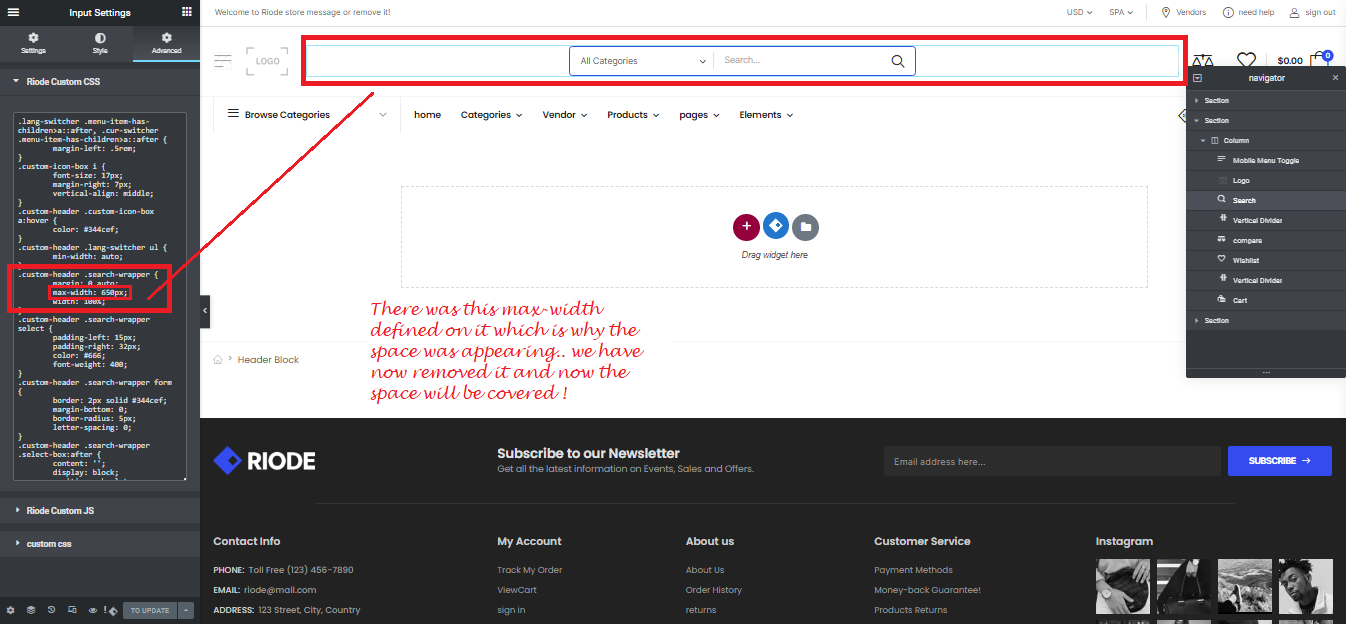Select Logo row in navigator

(x=1266, y=180)
